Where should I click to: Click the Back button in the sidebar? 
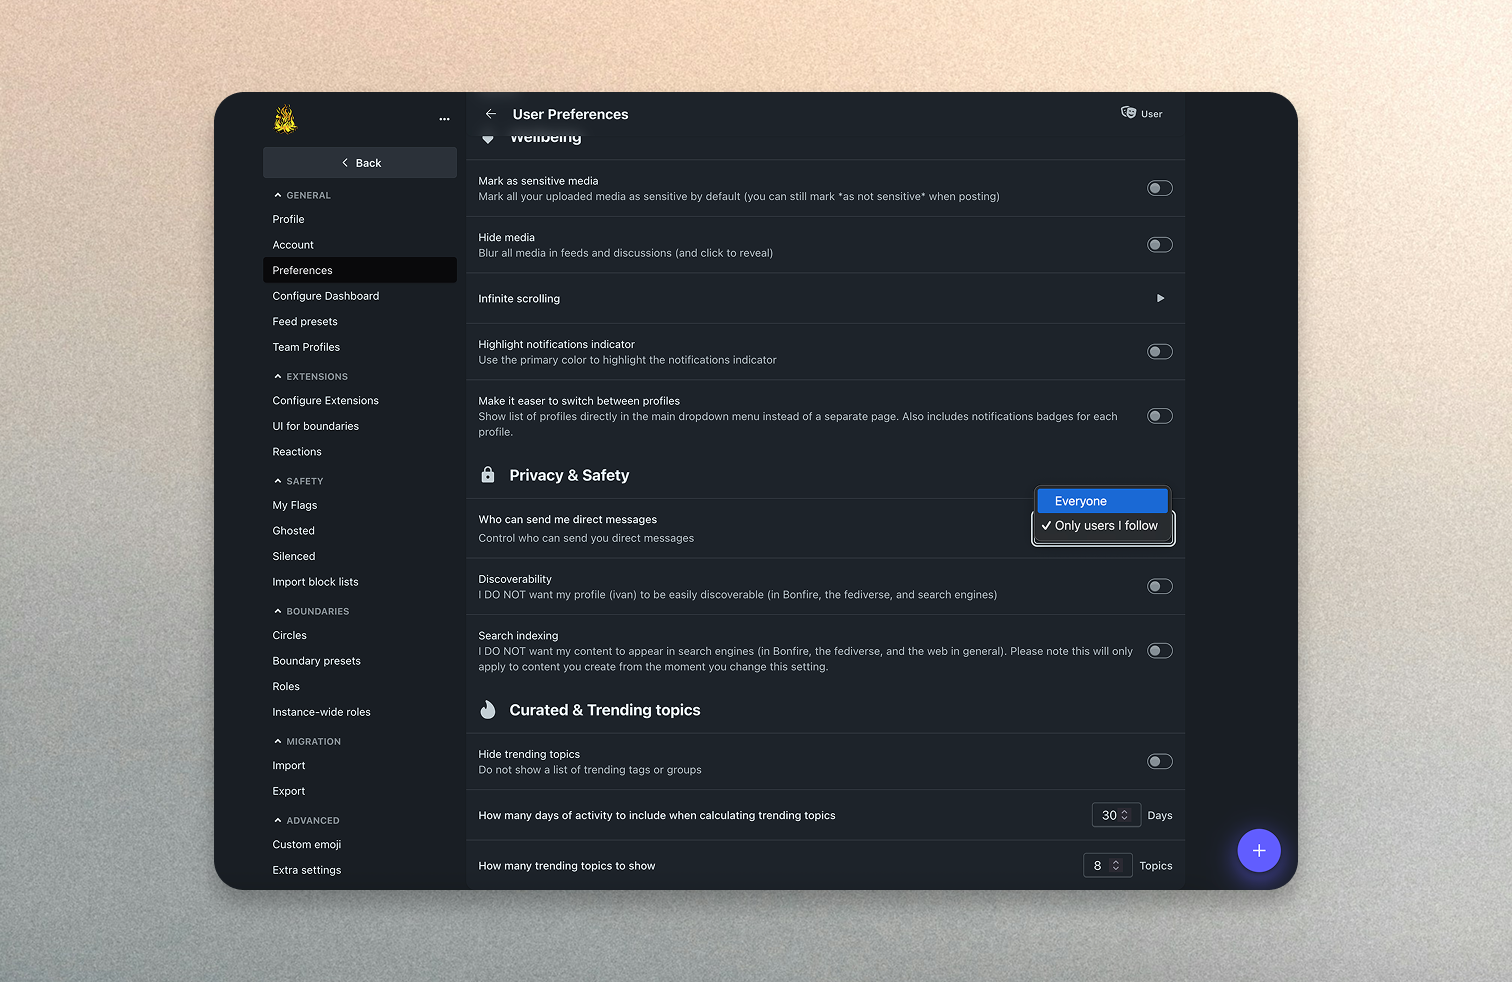pos(360,163)
